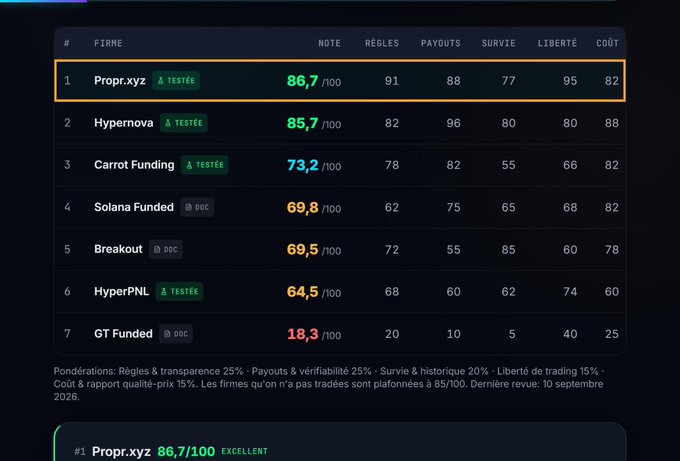Click HyperPNL's Liberté value 74
The height and width of the screenshot is (461, 680).
[570, 291]
